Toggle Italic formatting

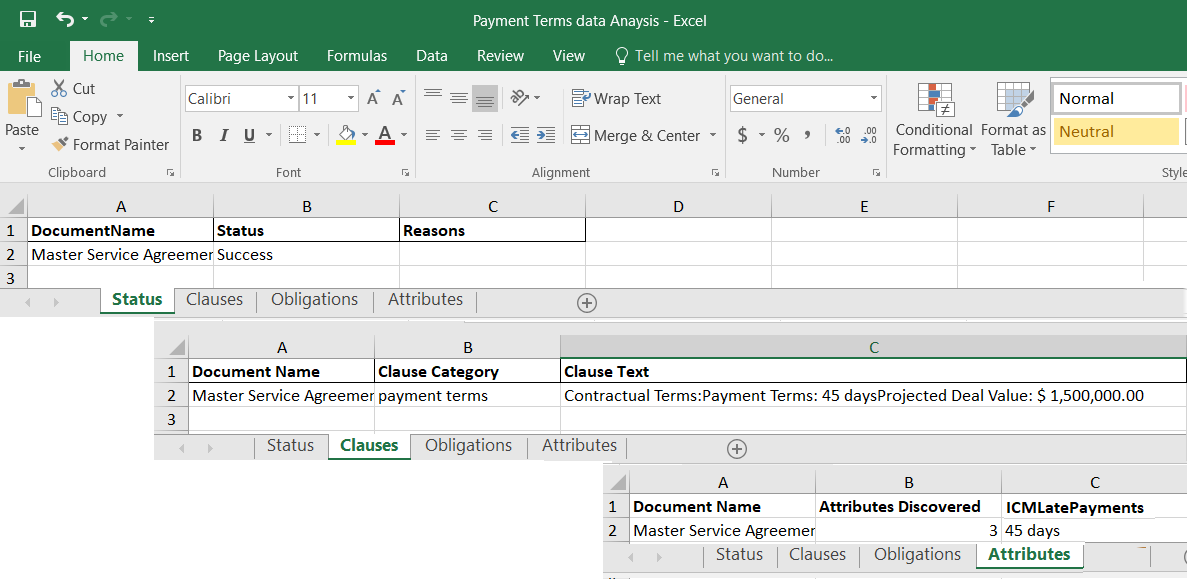pos(223,135)
